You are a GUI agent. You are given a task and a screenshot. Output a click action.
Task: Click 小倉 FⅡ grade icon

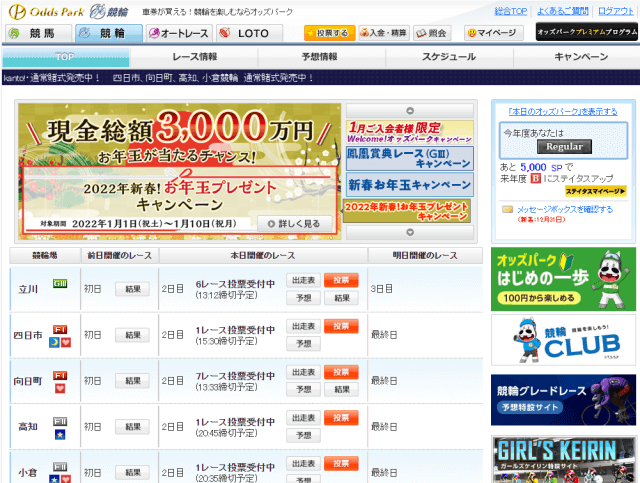60,467
